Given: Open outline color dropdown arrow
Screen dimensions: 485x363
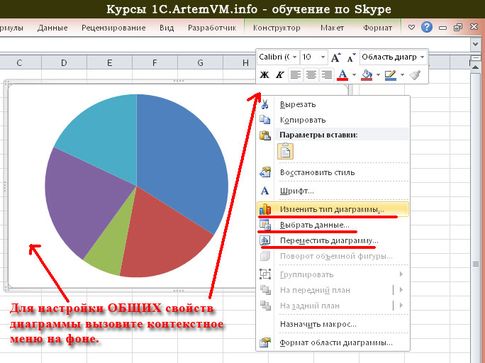Looking at the screenshot, I should (402, 75).
